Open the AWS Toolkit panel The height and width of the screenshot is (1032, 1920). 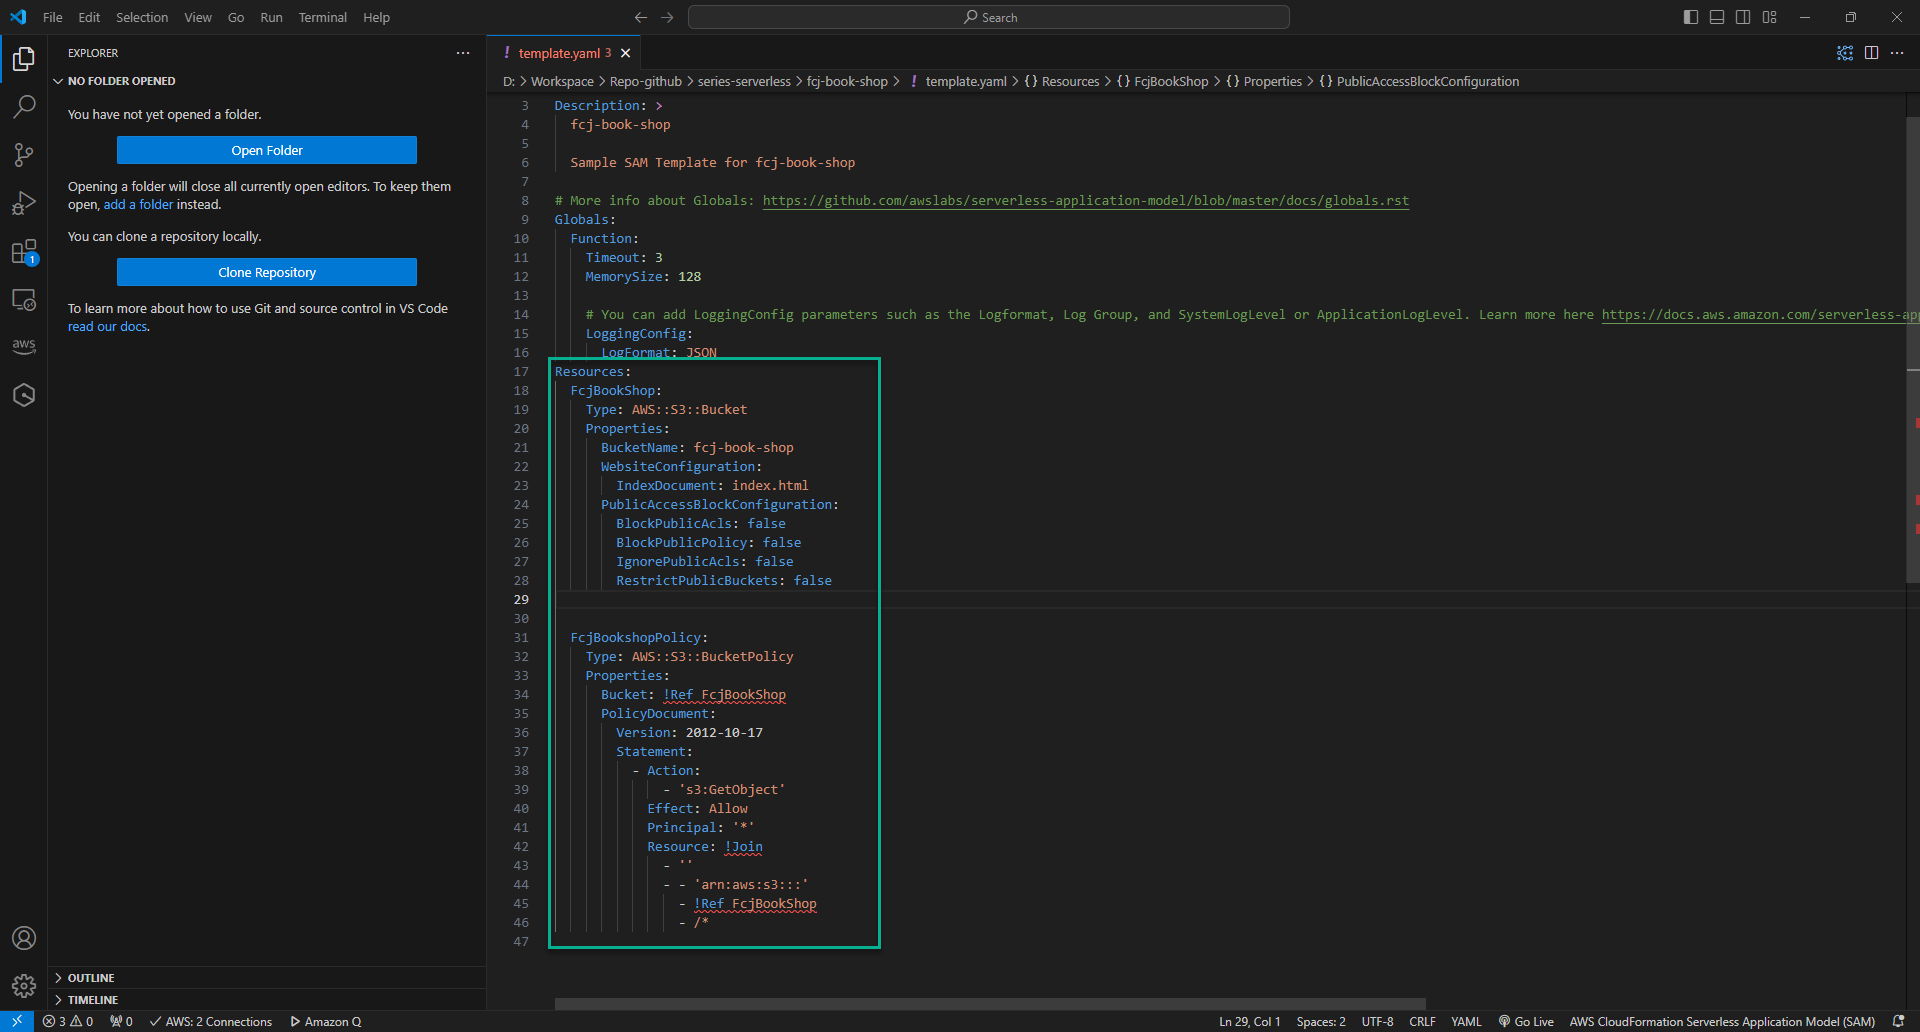(x=24, y=346)
